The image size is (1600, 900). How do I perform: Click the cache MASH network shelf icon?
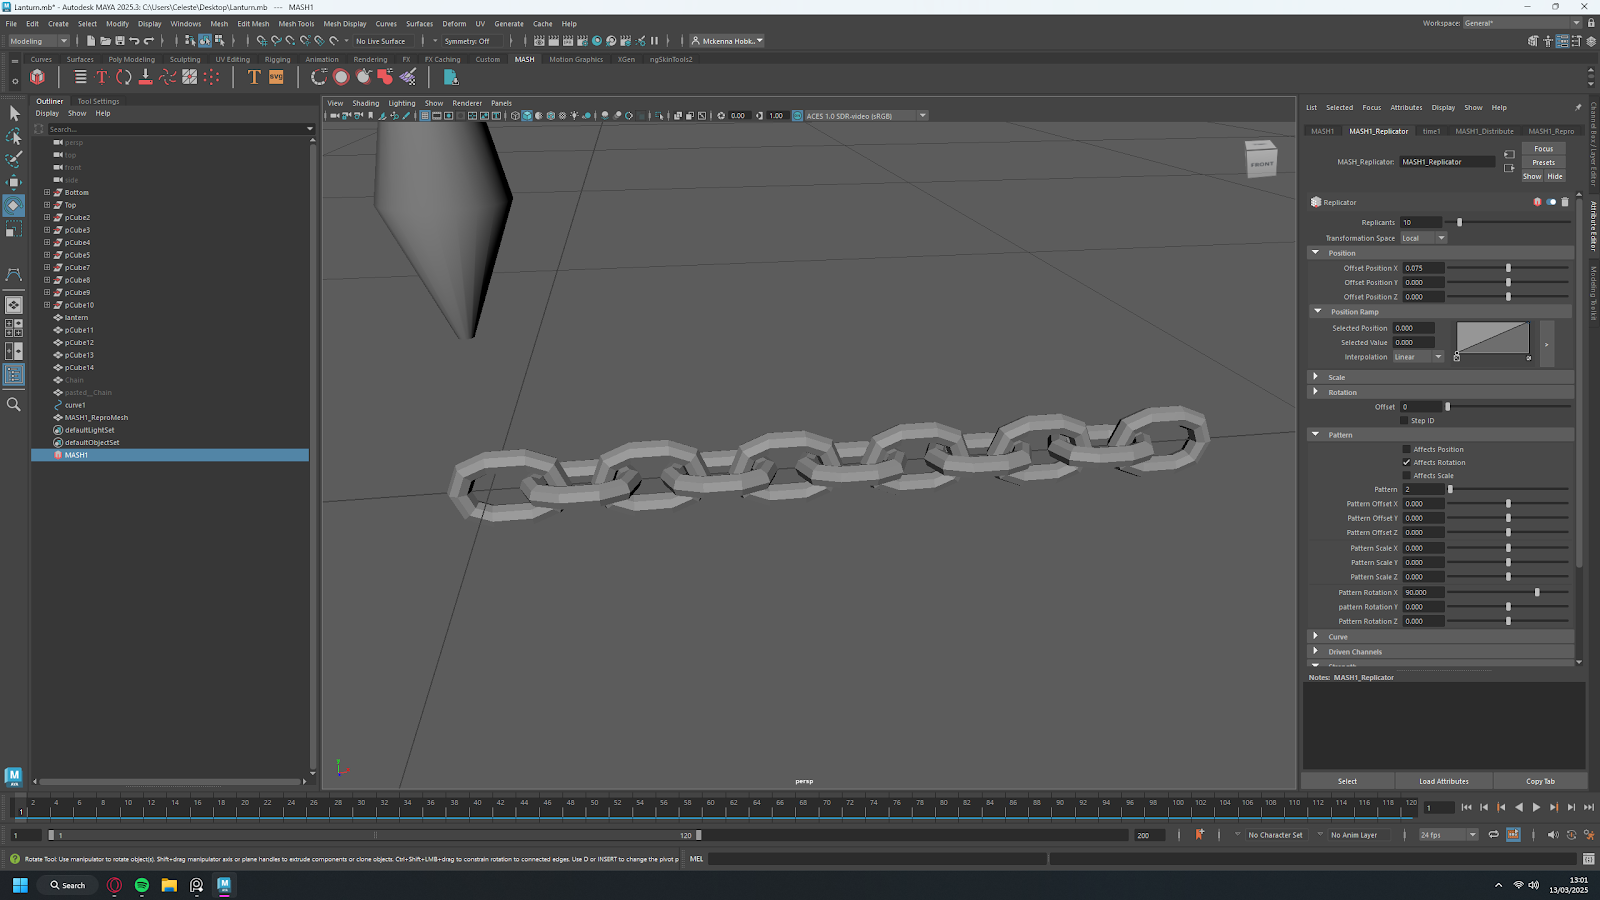click(x=450, y=77)
